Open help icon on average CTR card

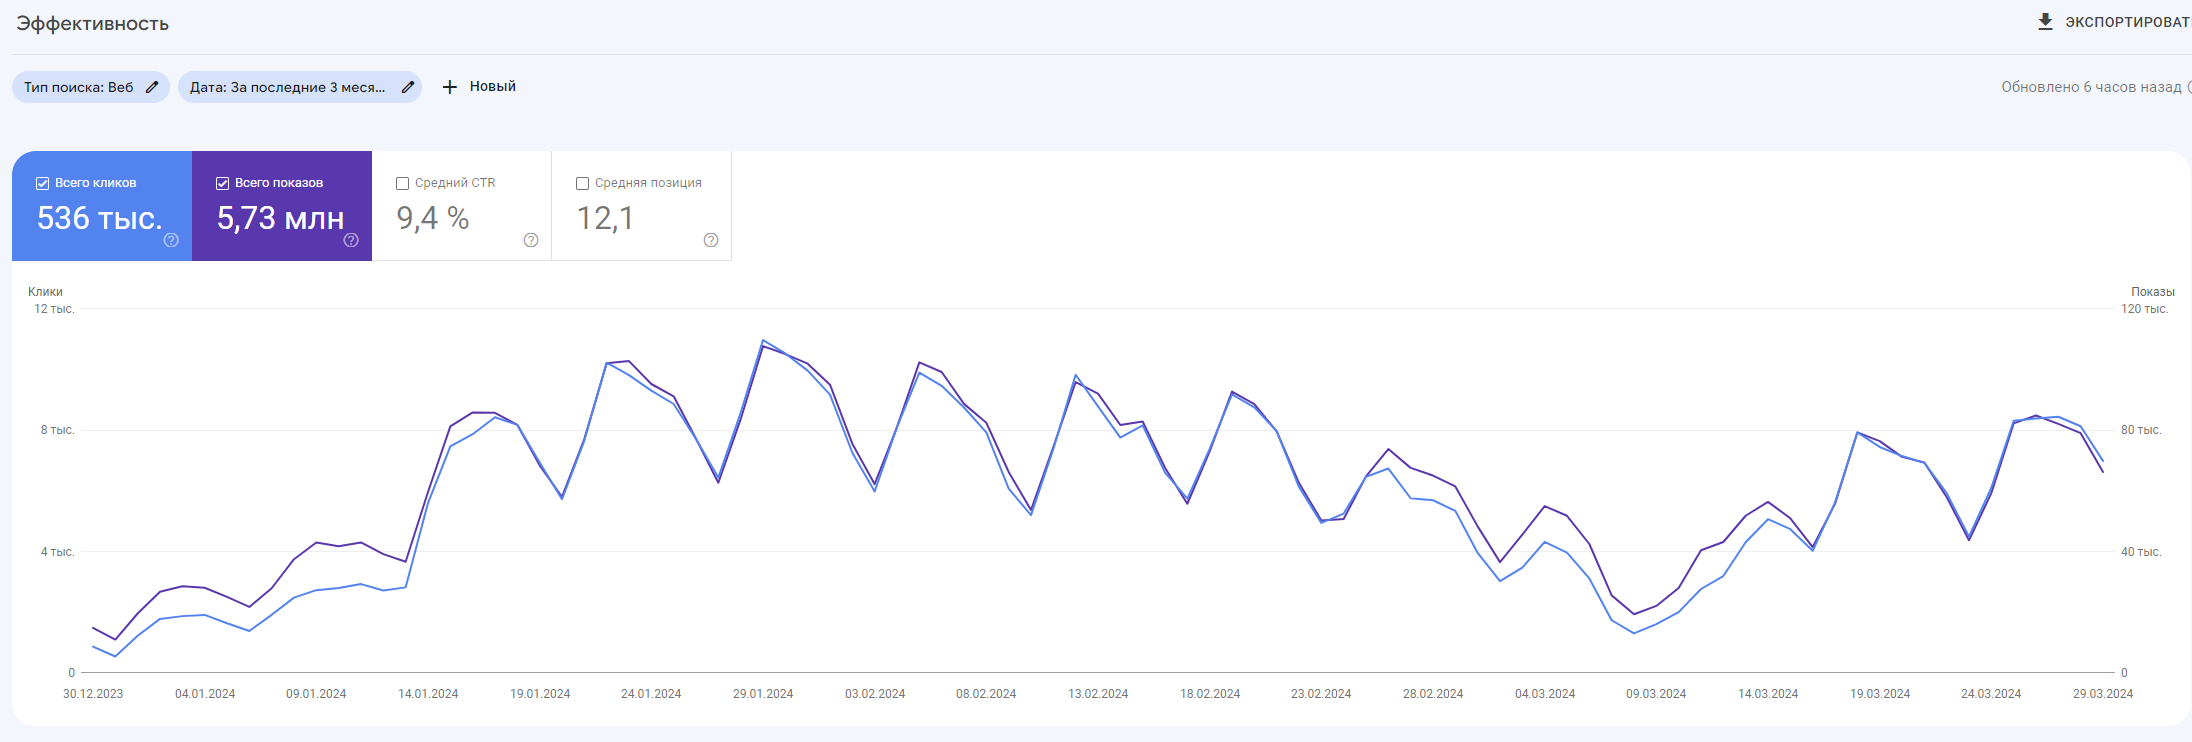(531, 240)
